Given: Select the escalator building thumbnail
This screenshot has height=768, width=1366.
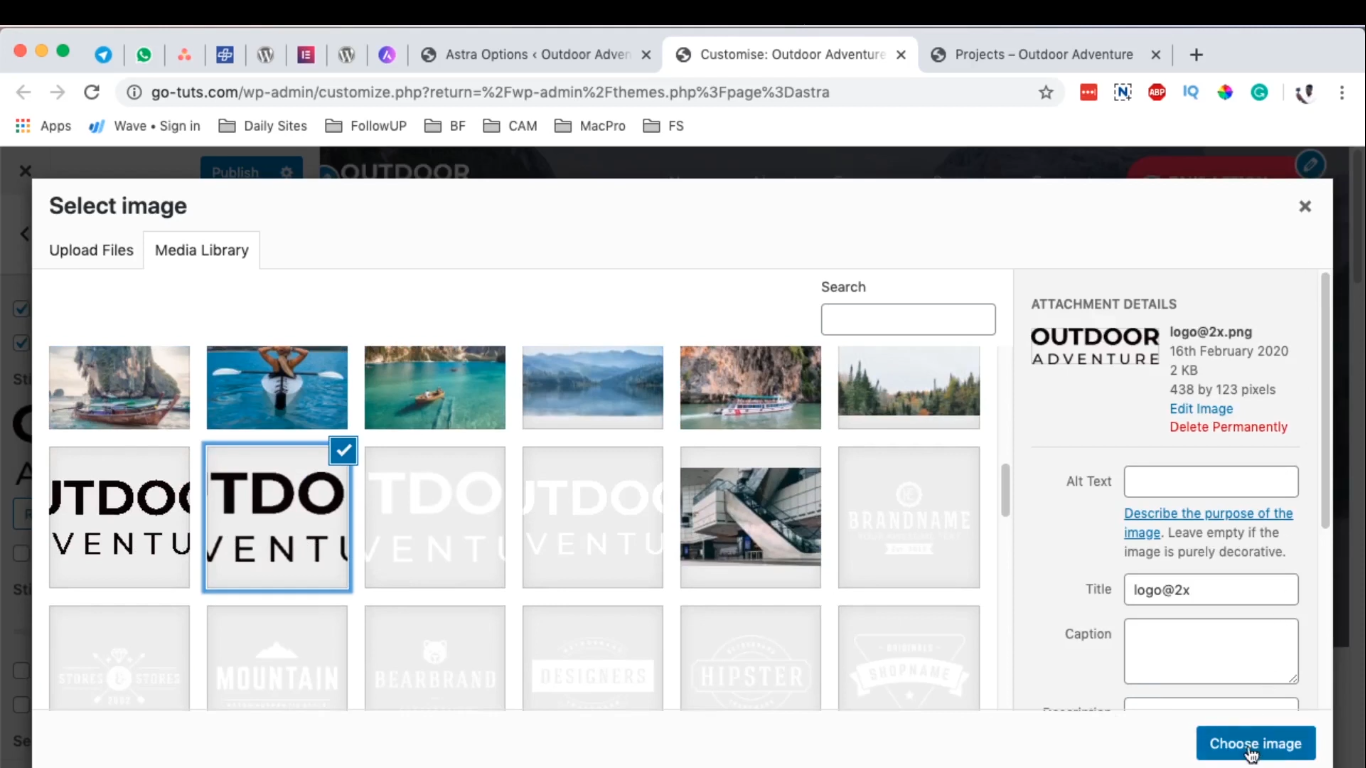Looking at the screenshot, I should pos(751,517).
